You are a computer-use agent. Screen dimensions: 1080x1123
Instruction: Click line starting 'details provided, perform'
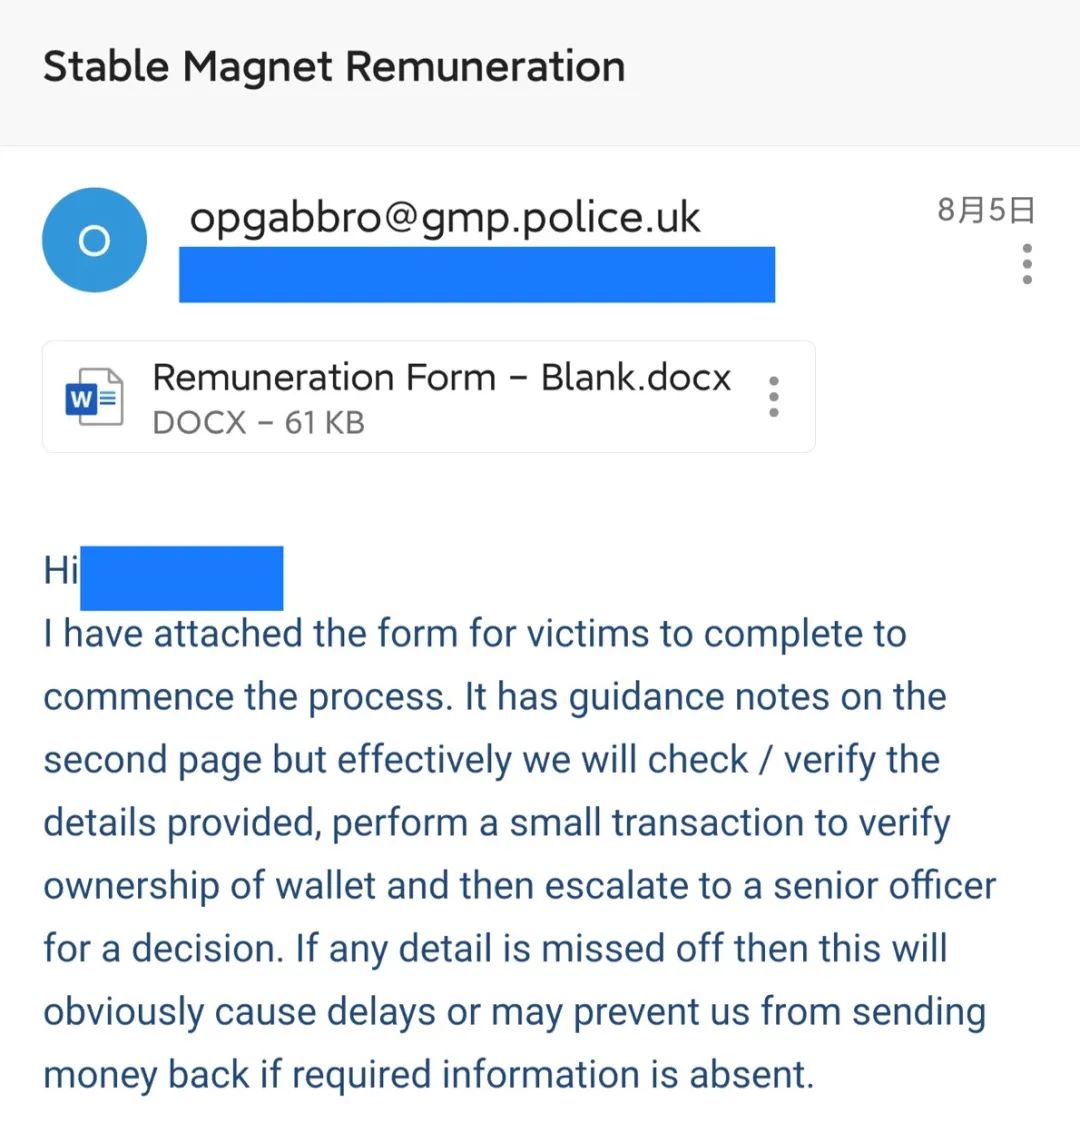497,824
